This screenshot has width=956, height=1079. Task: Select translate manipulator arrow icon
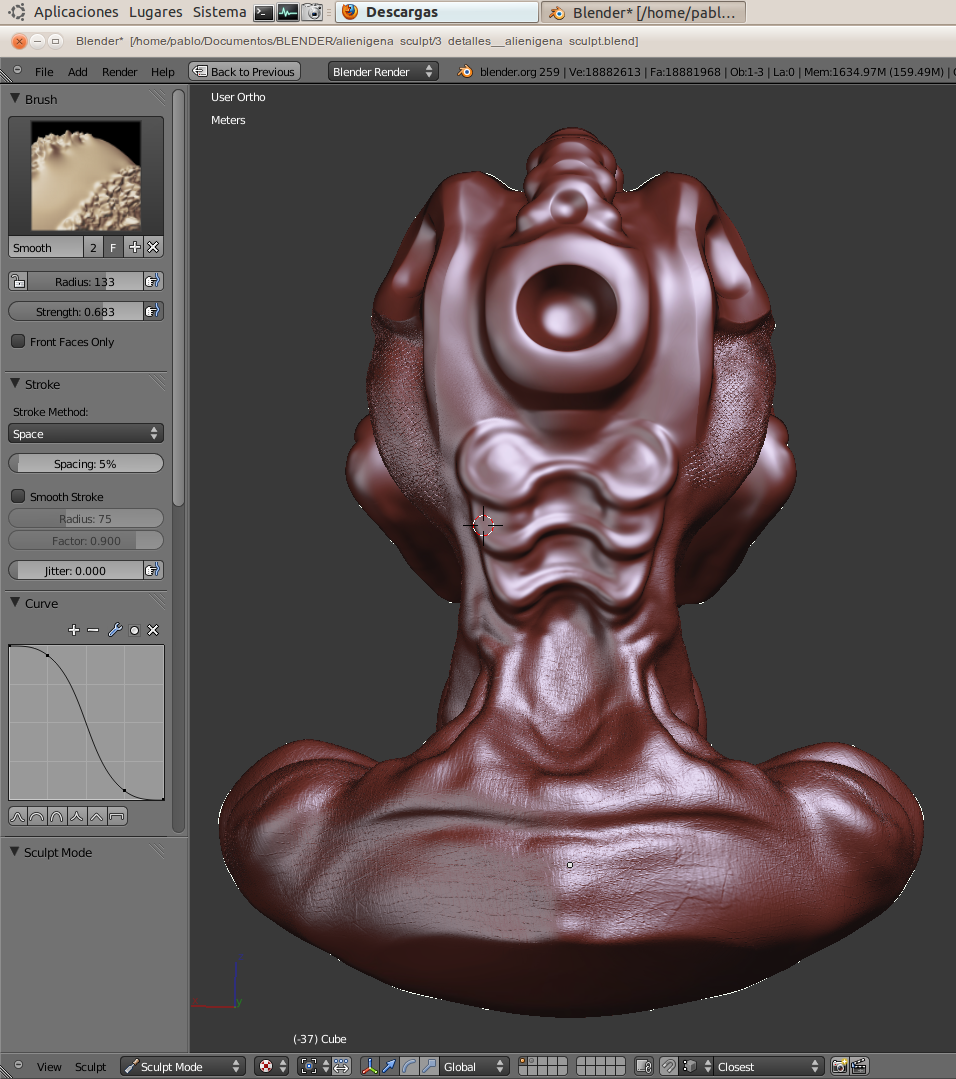click(389, 1067)
